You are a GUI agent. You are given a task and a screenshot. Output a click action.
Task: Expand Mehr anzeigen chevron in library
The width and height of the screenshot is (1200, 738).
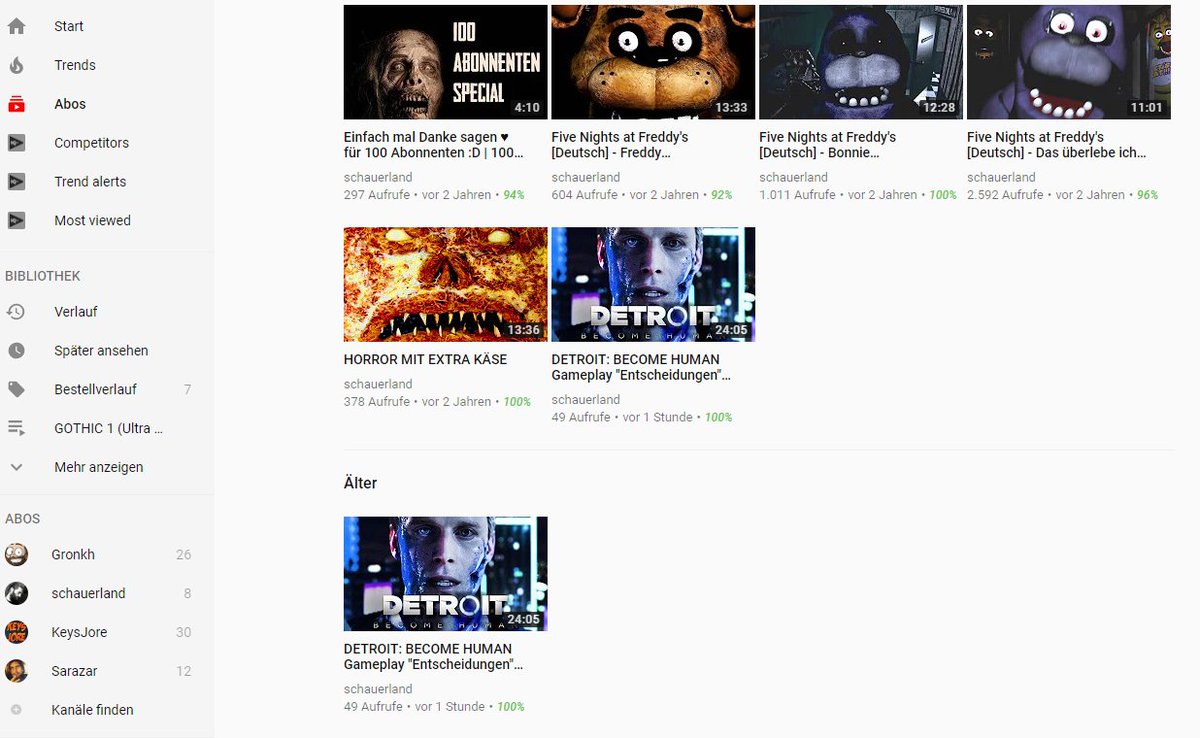[16, 467]
